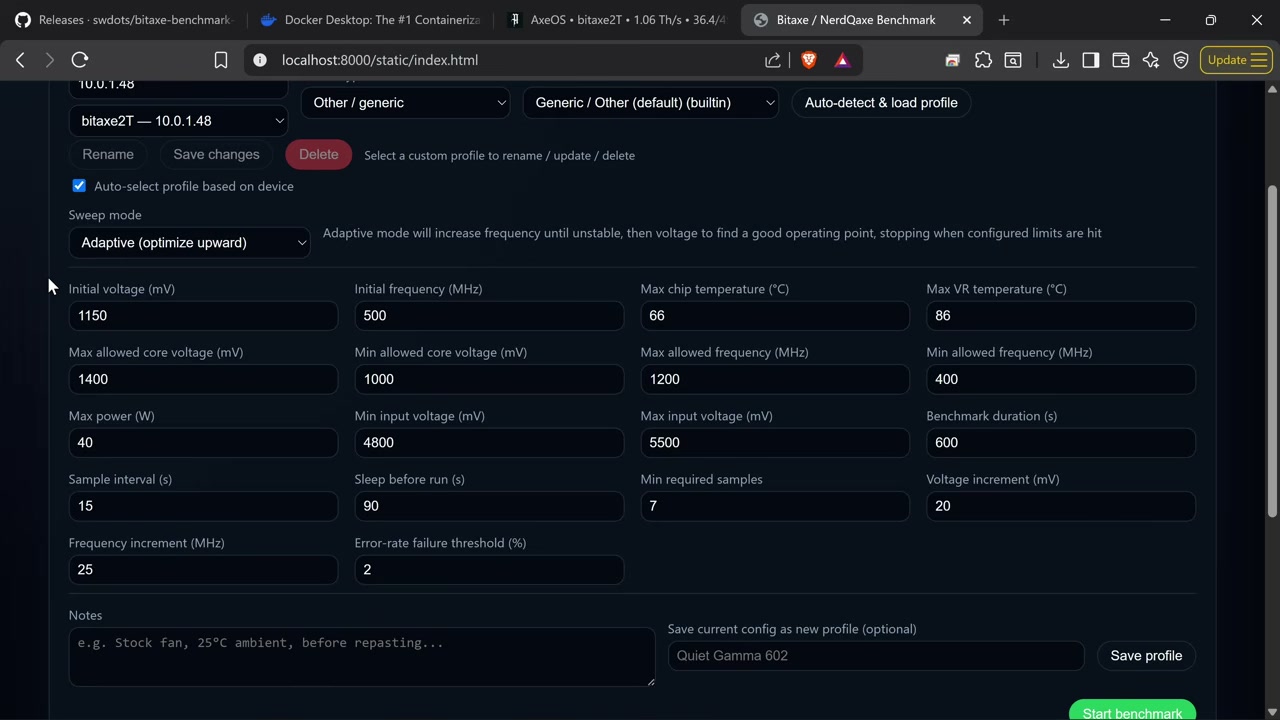Screen dimensions: 1280x720
Task: Click the red extension icon left of puzzle
Action: [952, 60]
